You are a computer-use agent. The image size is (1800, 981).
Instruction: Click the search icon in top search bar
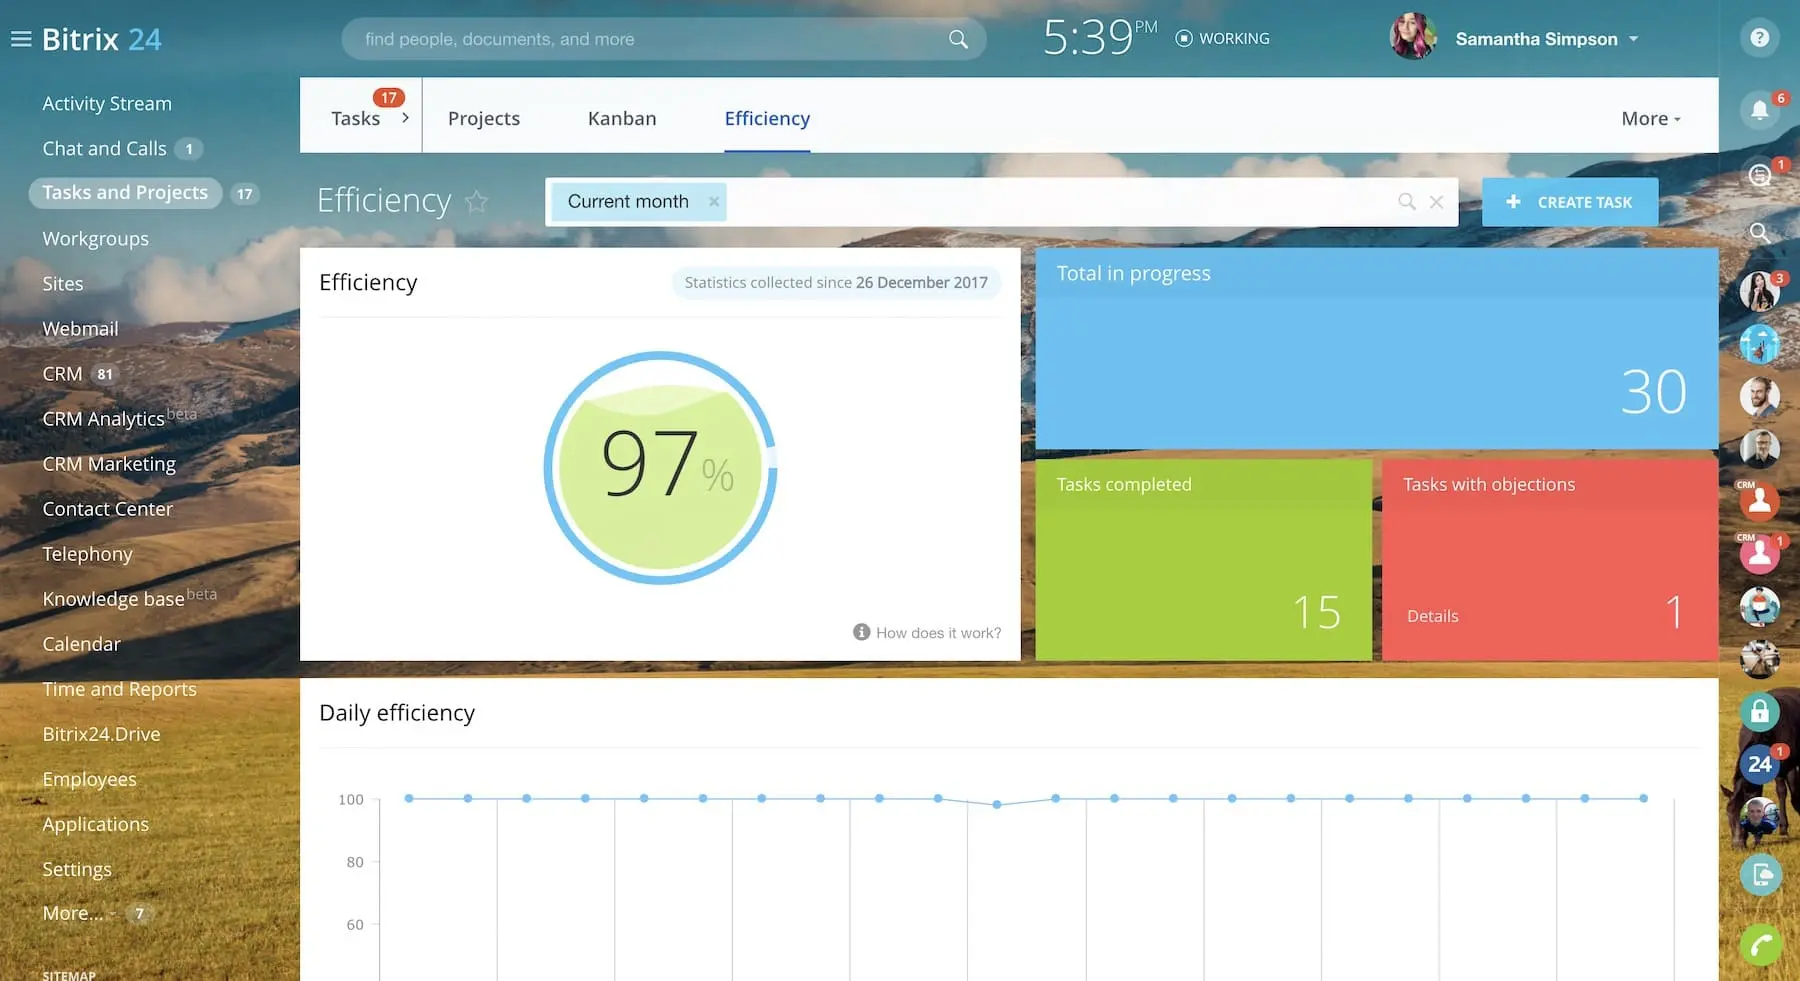point(958,39)
